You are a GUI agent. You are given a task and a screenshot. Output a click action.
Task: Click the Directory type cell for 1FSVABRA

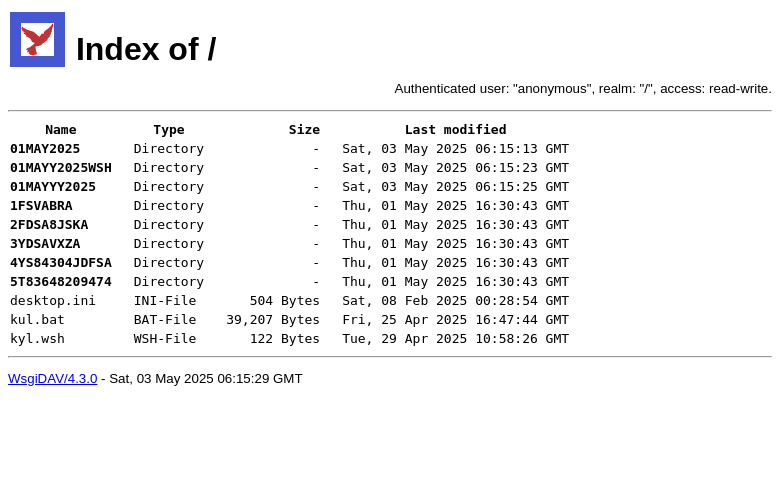169,205
